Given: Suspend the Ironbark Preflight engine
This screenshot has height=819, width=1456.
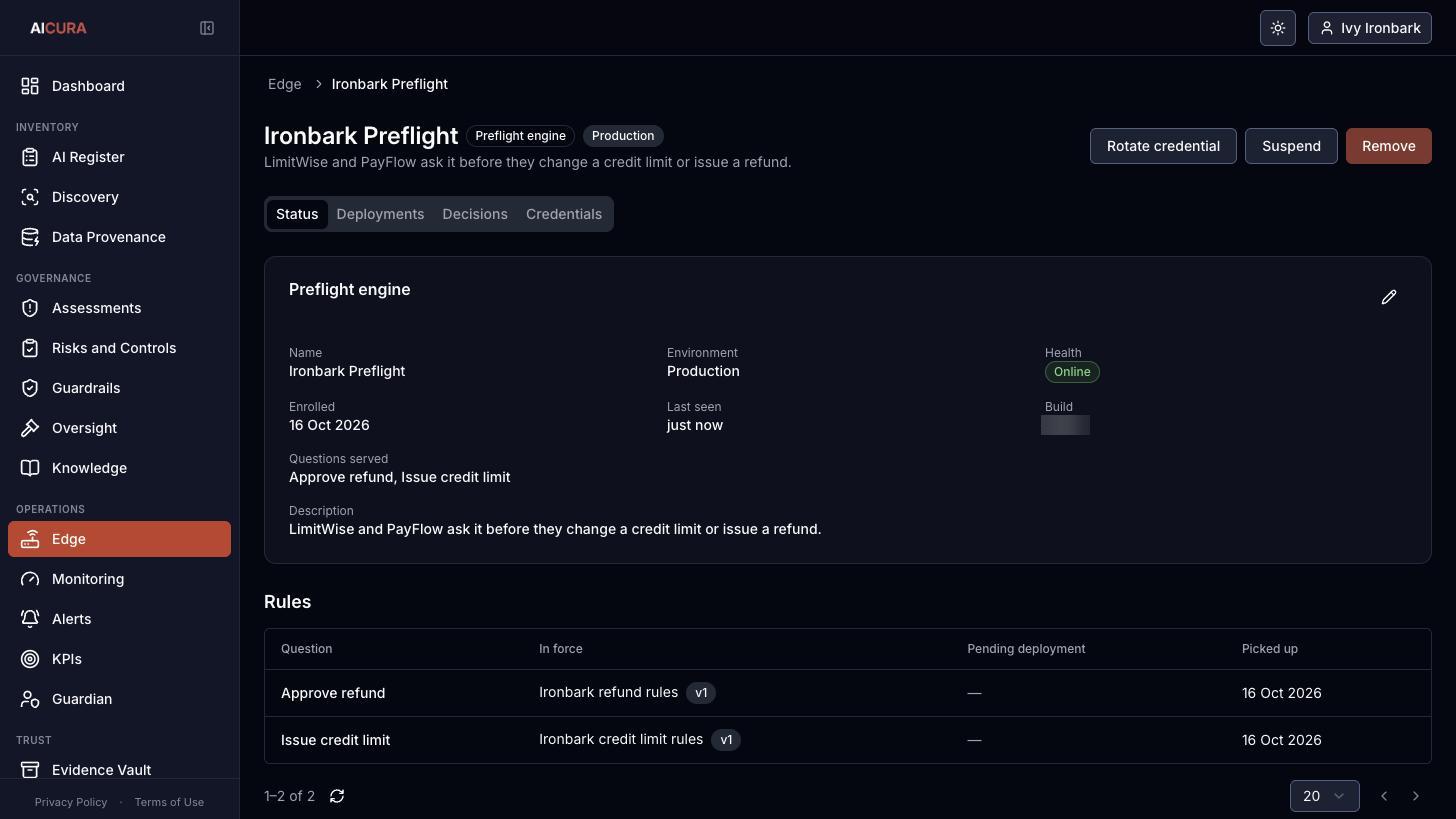Looking at the screenshot, I should 1291,146.
